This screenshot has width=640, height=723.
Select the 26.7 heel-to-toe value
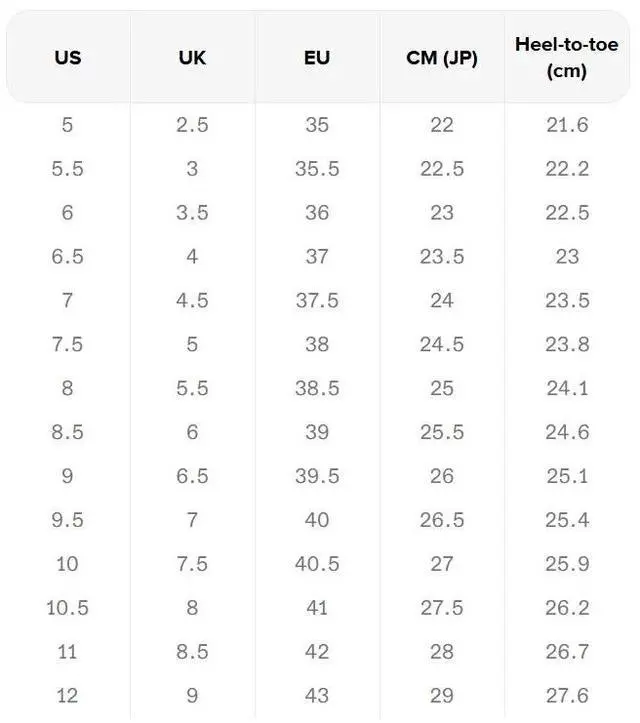tap(567, 652)
